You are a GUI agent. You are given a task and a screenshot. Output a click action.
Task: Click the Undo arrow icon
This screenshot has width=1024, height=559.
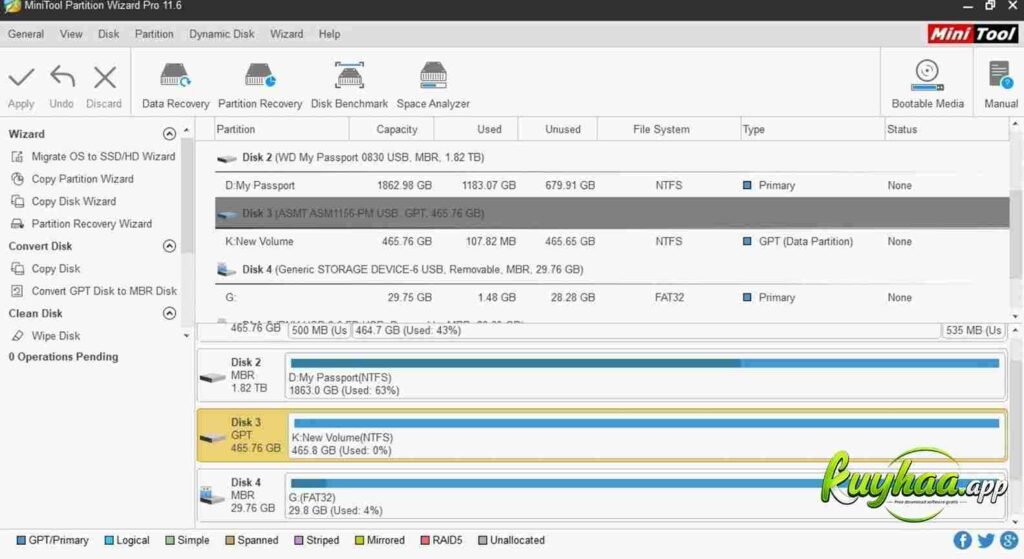click(x=62, y=78)
